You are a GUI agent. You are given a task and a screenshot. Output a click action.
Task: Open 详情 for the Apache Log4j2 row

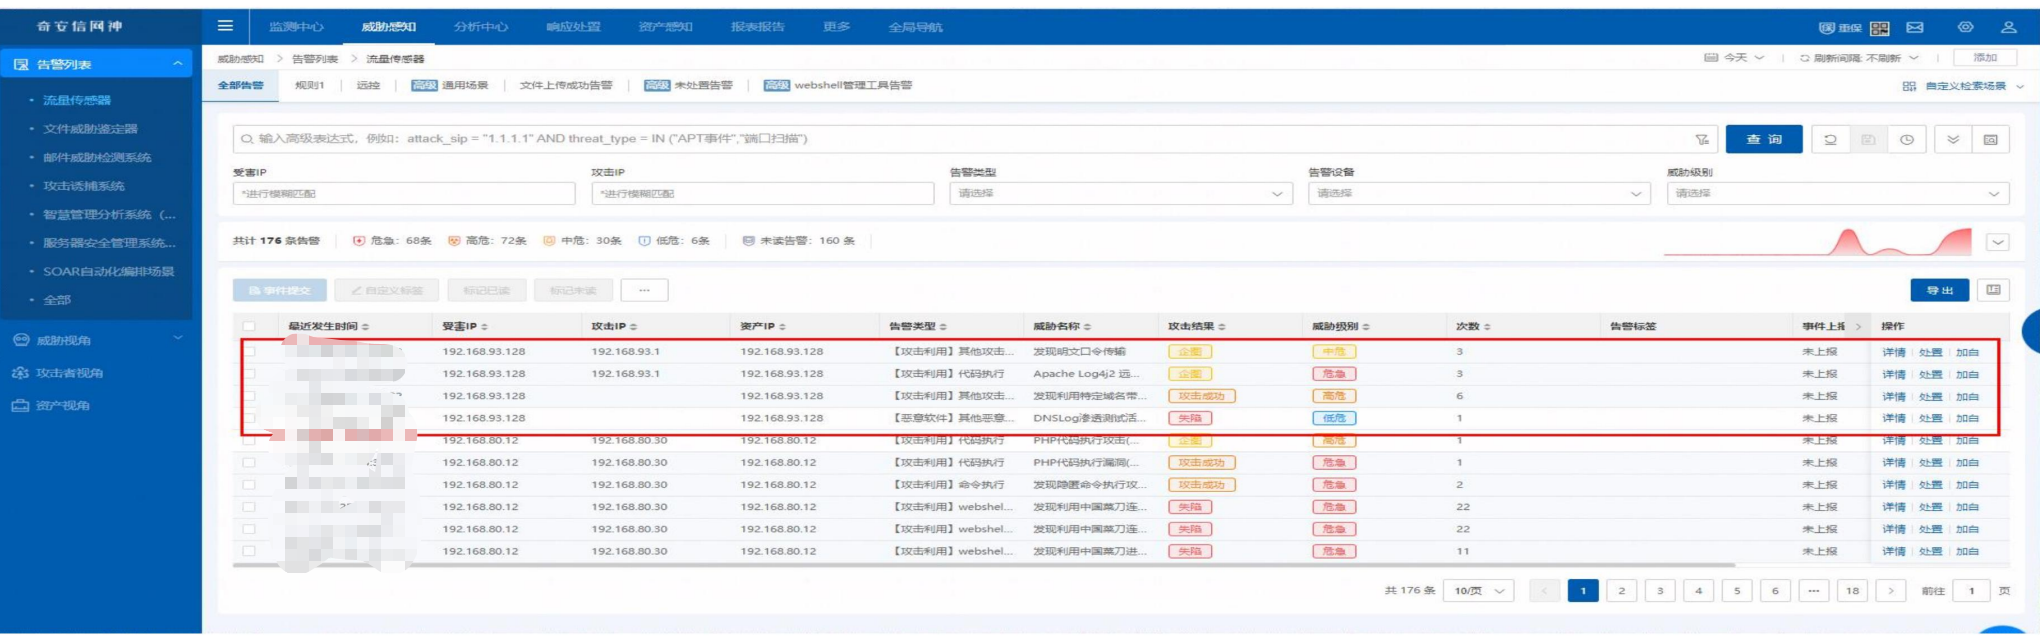click(x=1893, y=375)
